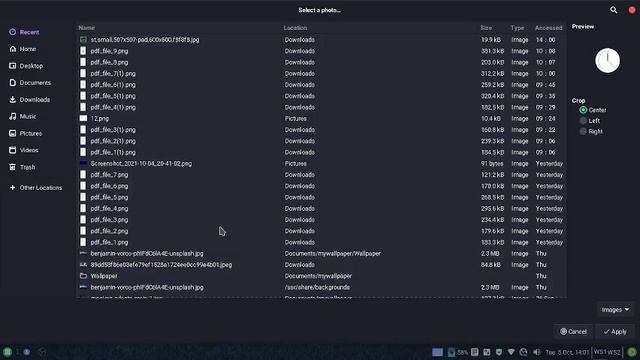This screenshot has width=640, height=360.
Task: Open Pictures location in sidebar
Action: click(x=26, y=133)
